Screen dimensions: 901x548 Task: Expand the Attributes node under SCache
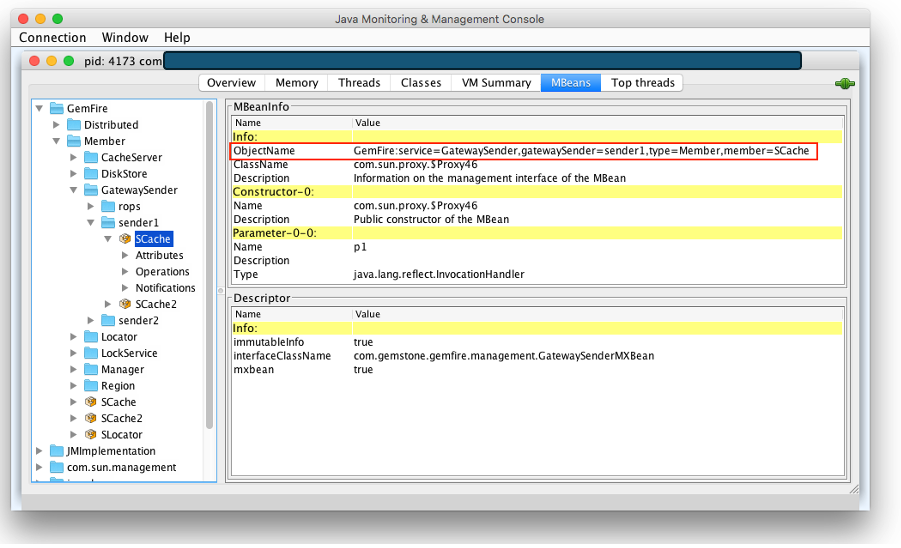tap(125, 256)
